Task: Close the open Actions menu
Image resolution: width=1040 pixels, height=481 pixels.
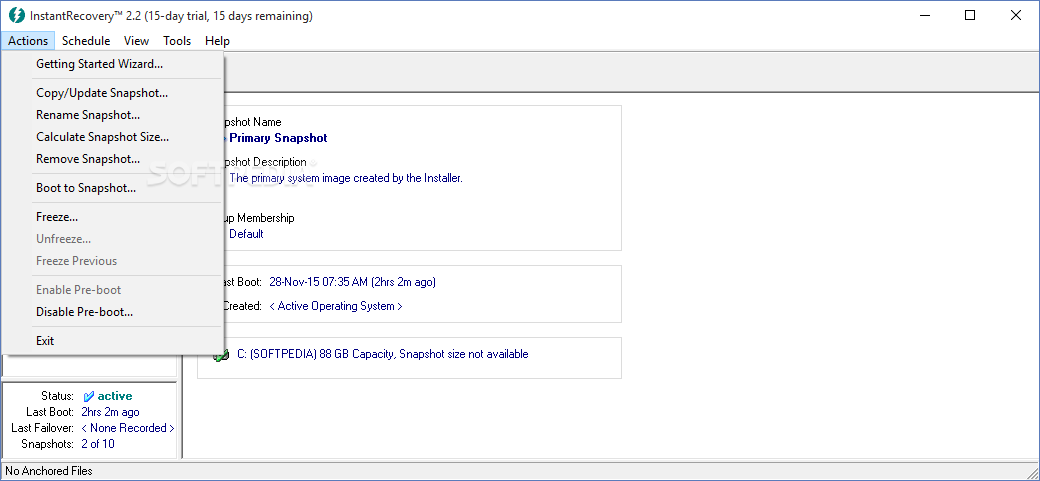Action: coord(28,40)
